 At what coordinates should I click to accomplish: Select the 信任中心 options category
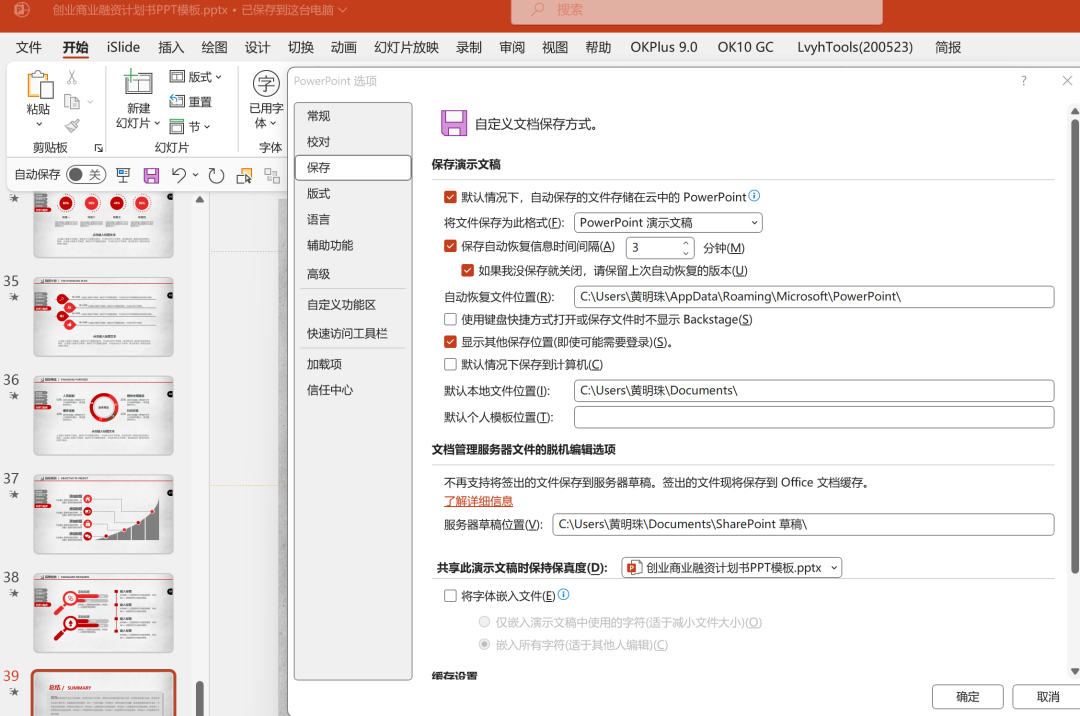click(x=353, y=390)
